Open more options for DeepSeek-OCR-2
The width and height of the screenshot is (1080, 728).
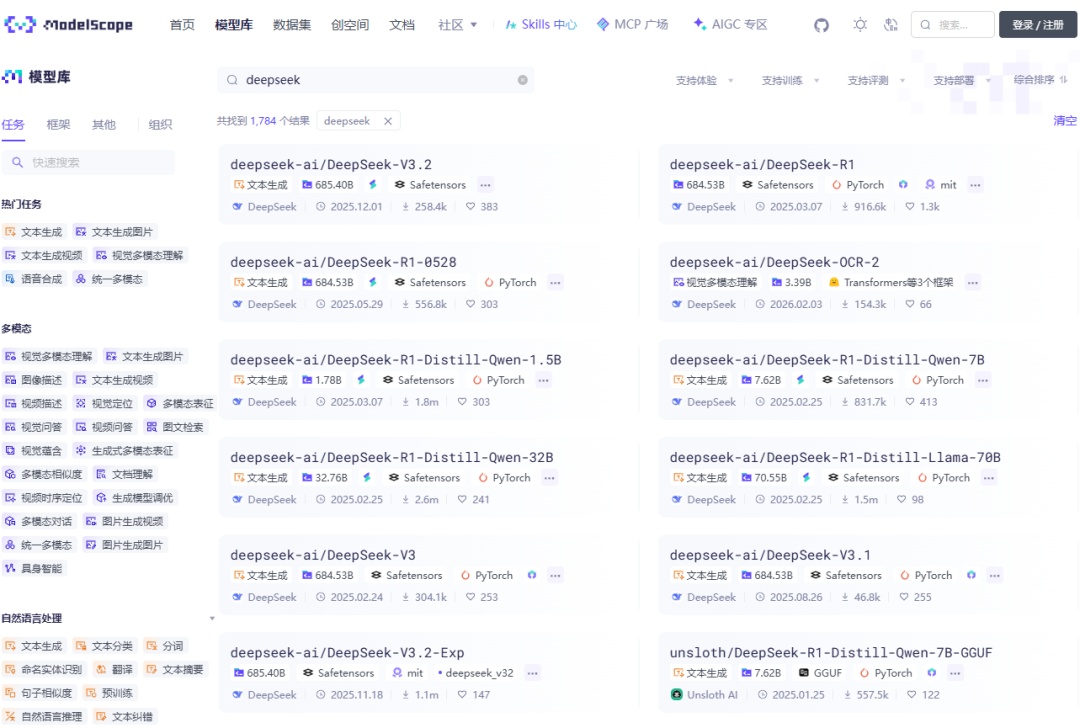(973, 282)
